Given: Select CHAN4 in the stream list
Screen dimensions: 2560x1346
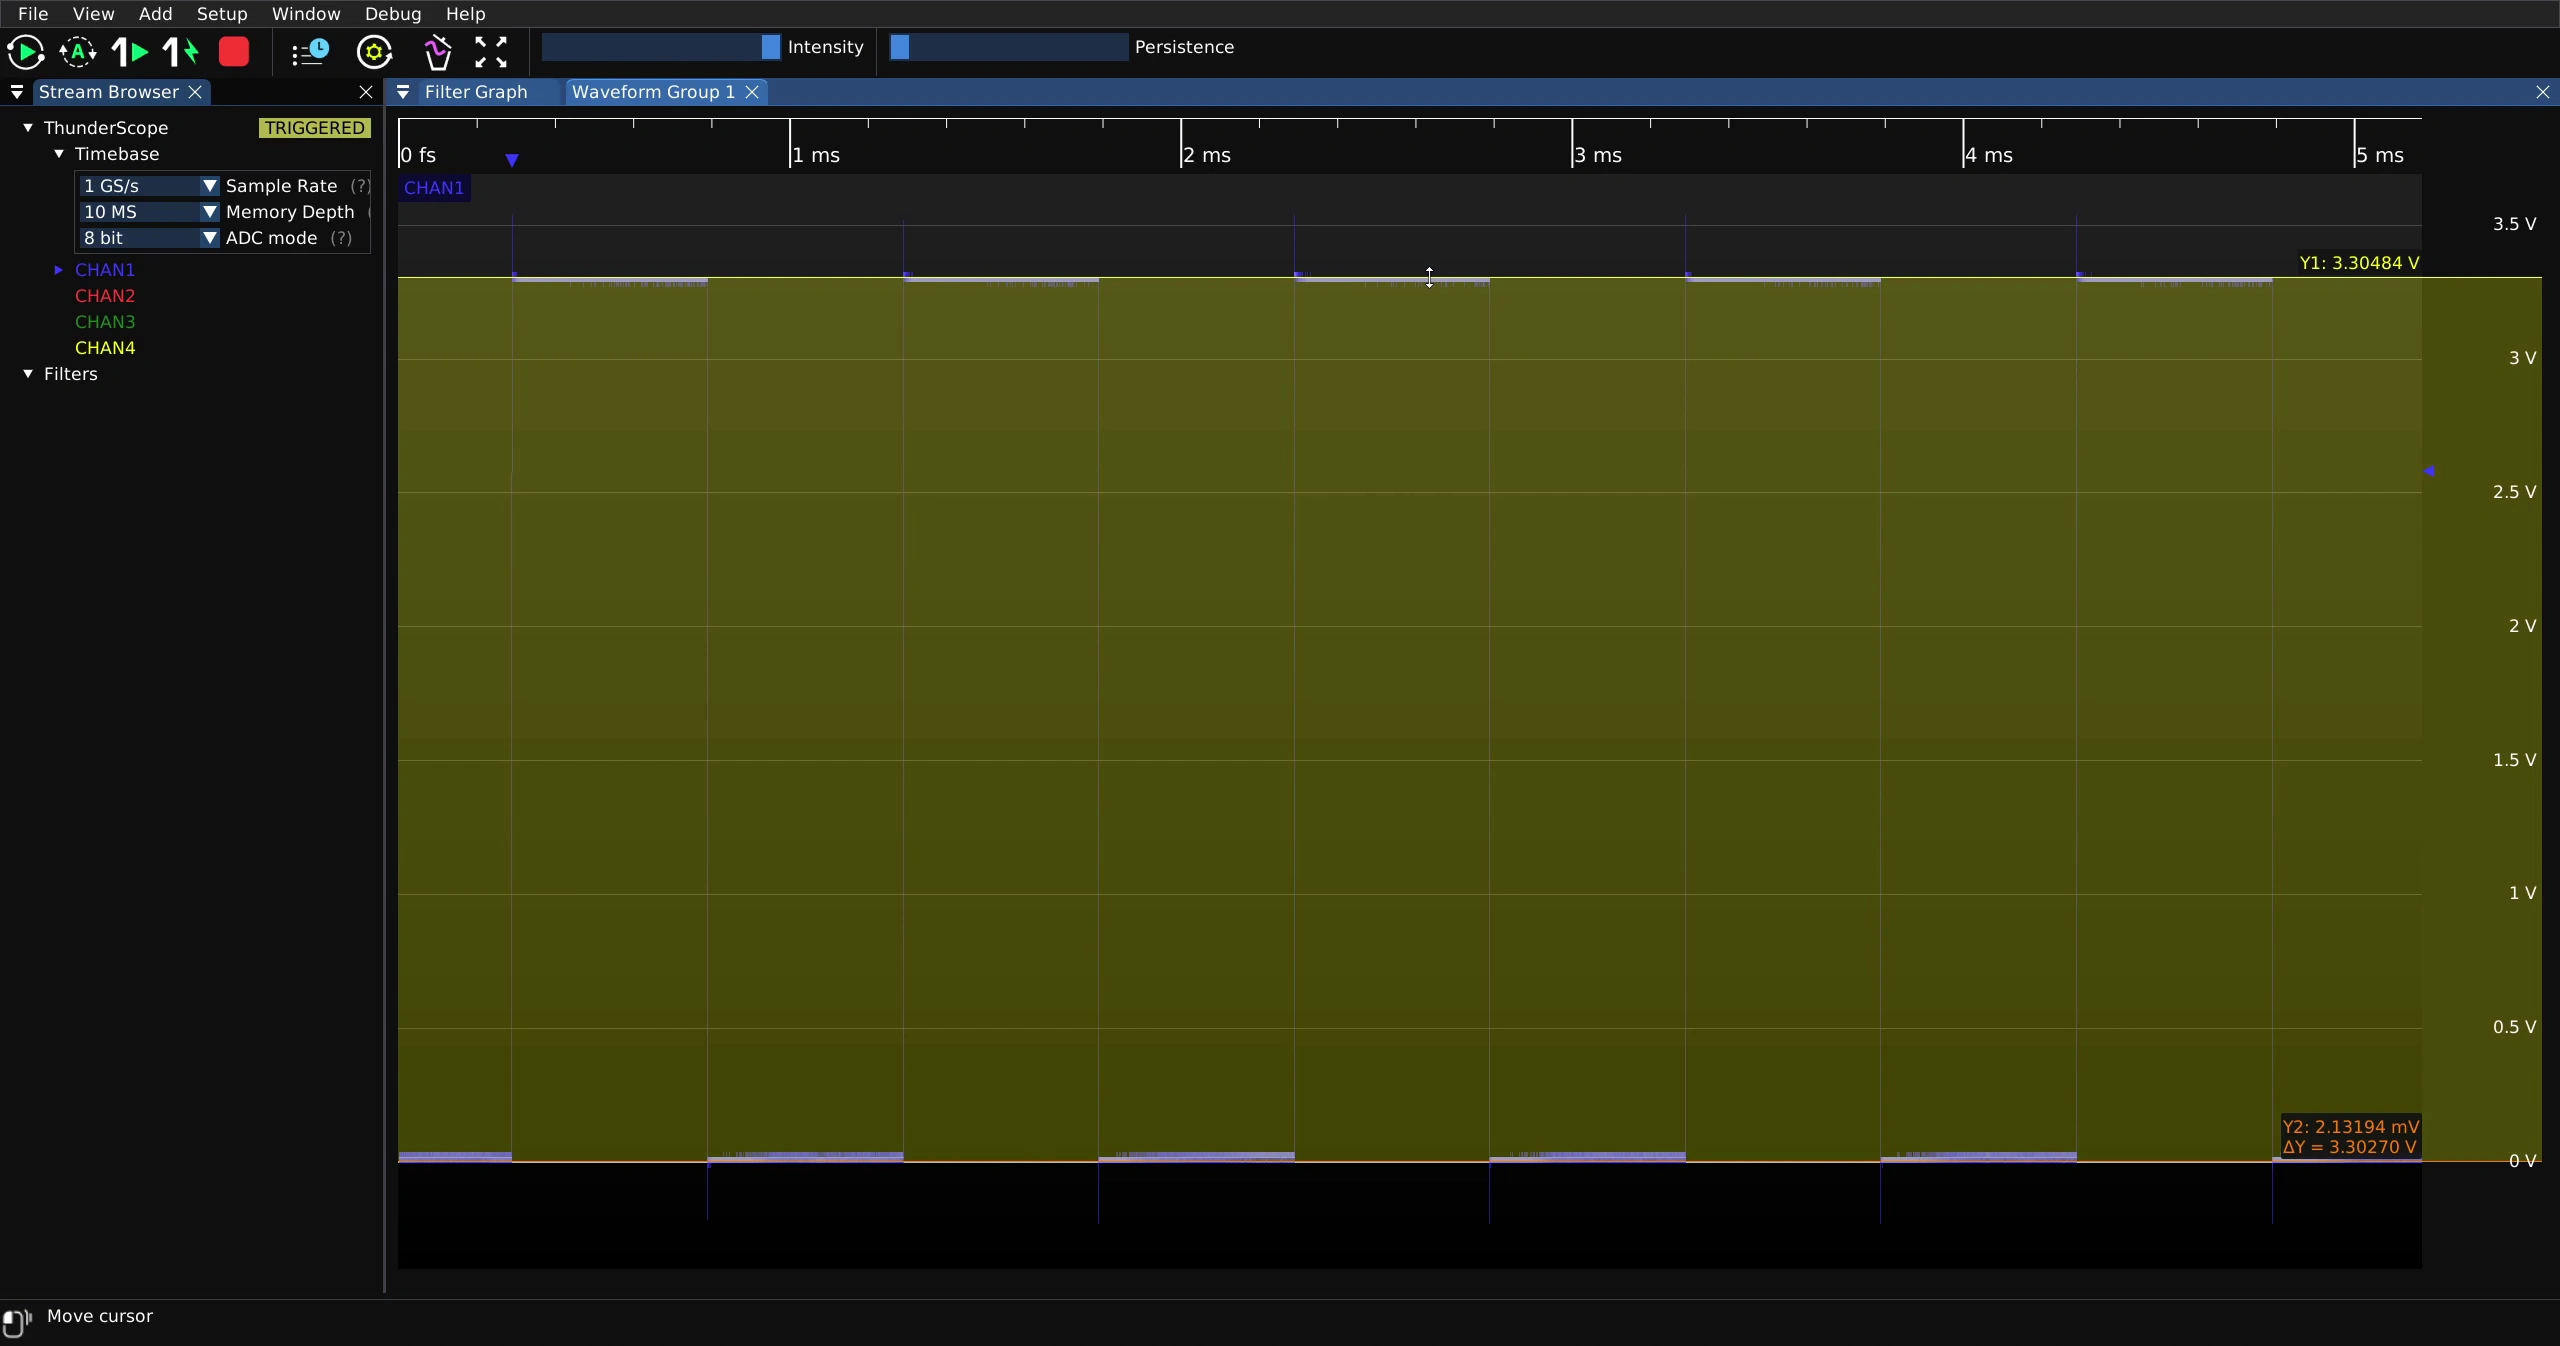Looking at the screenshot, I should click(x=105, y=348).
